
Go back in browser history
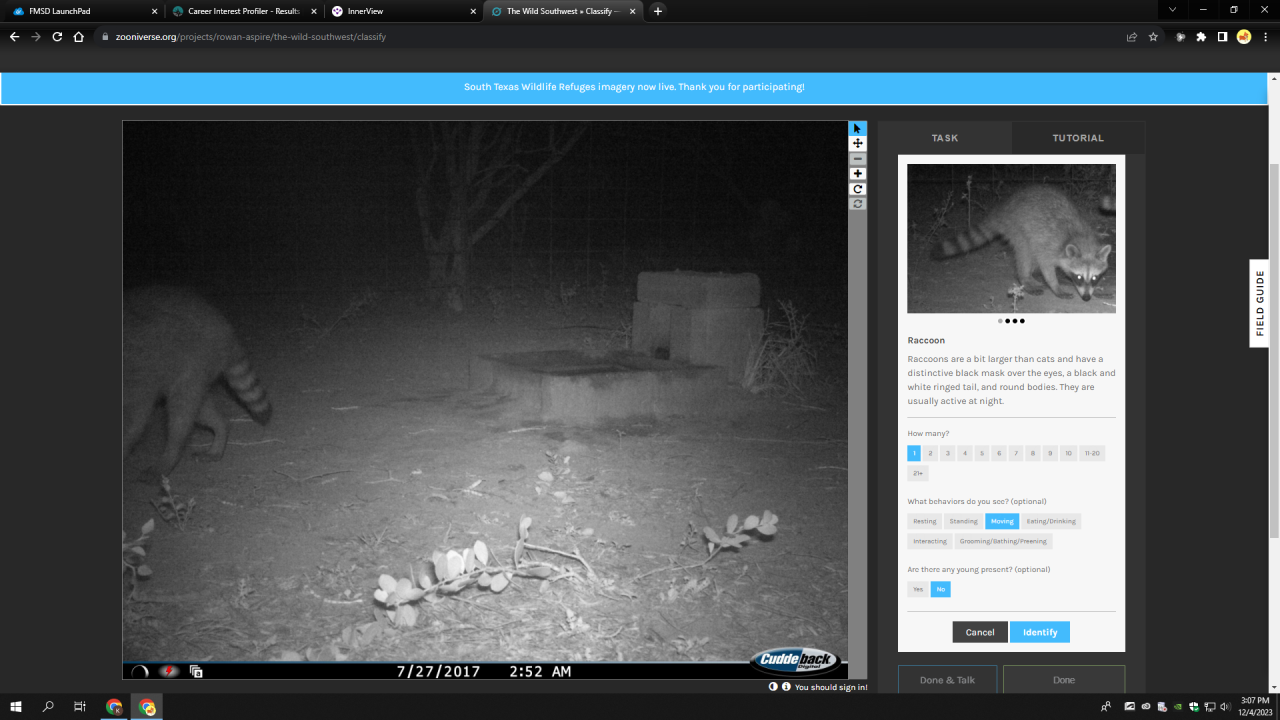pyautogui.click(x=14, y=37)
